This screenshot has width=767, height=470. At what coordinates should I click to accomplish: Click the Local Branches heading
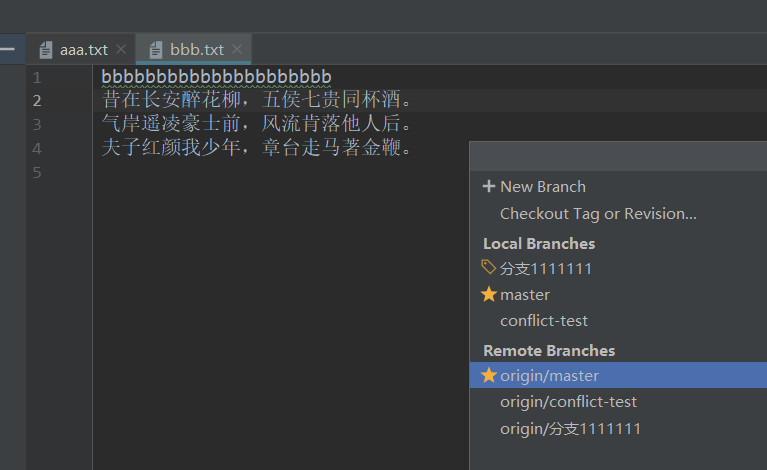[539, 244]
